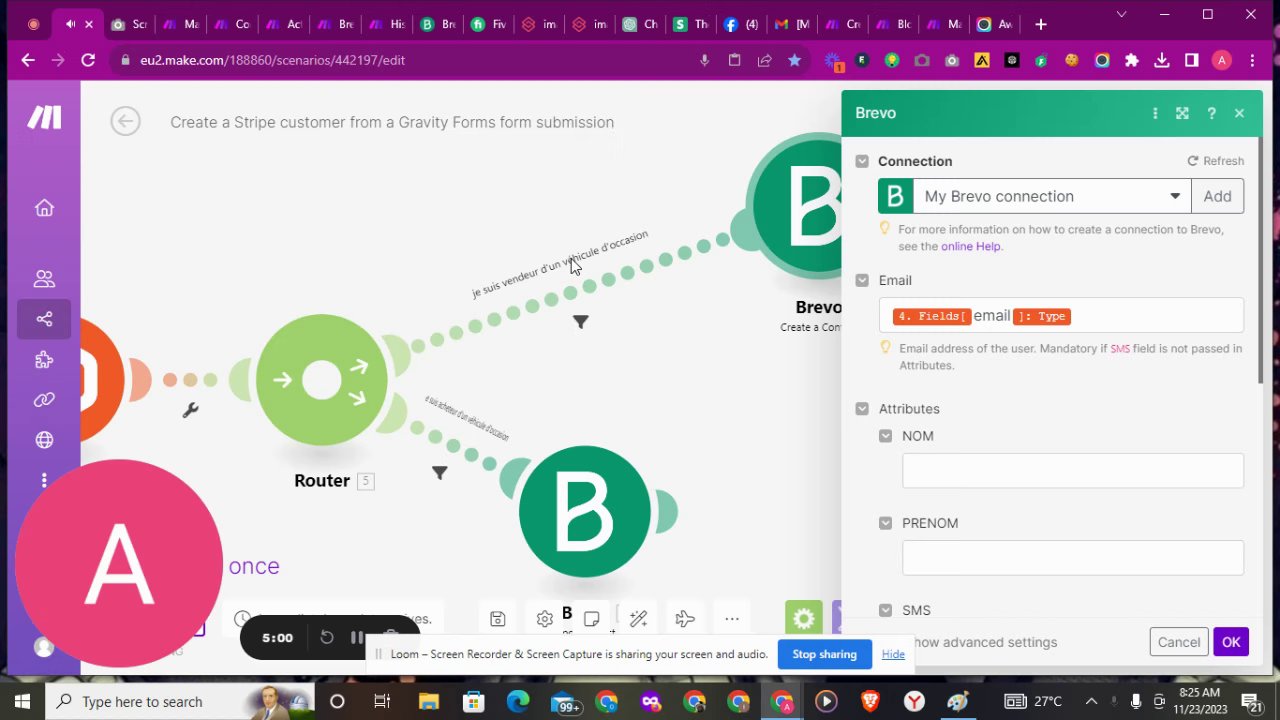This screenshot has width=1280, height=720.
Task: Toggle the Attributes checkbox
Action: coord(862,408)
